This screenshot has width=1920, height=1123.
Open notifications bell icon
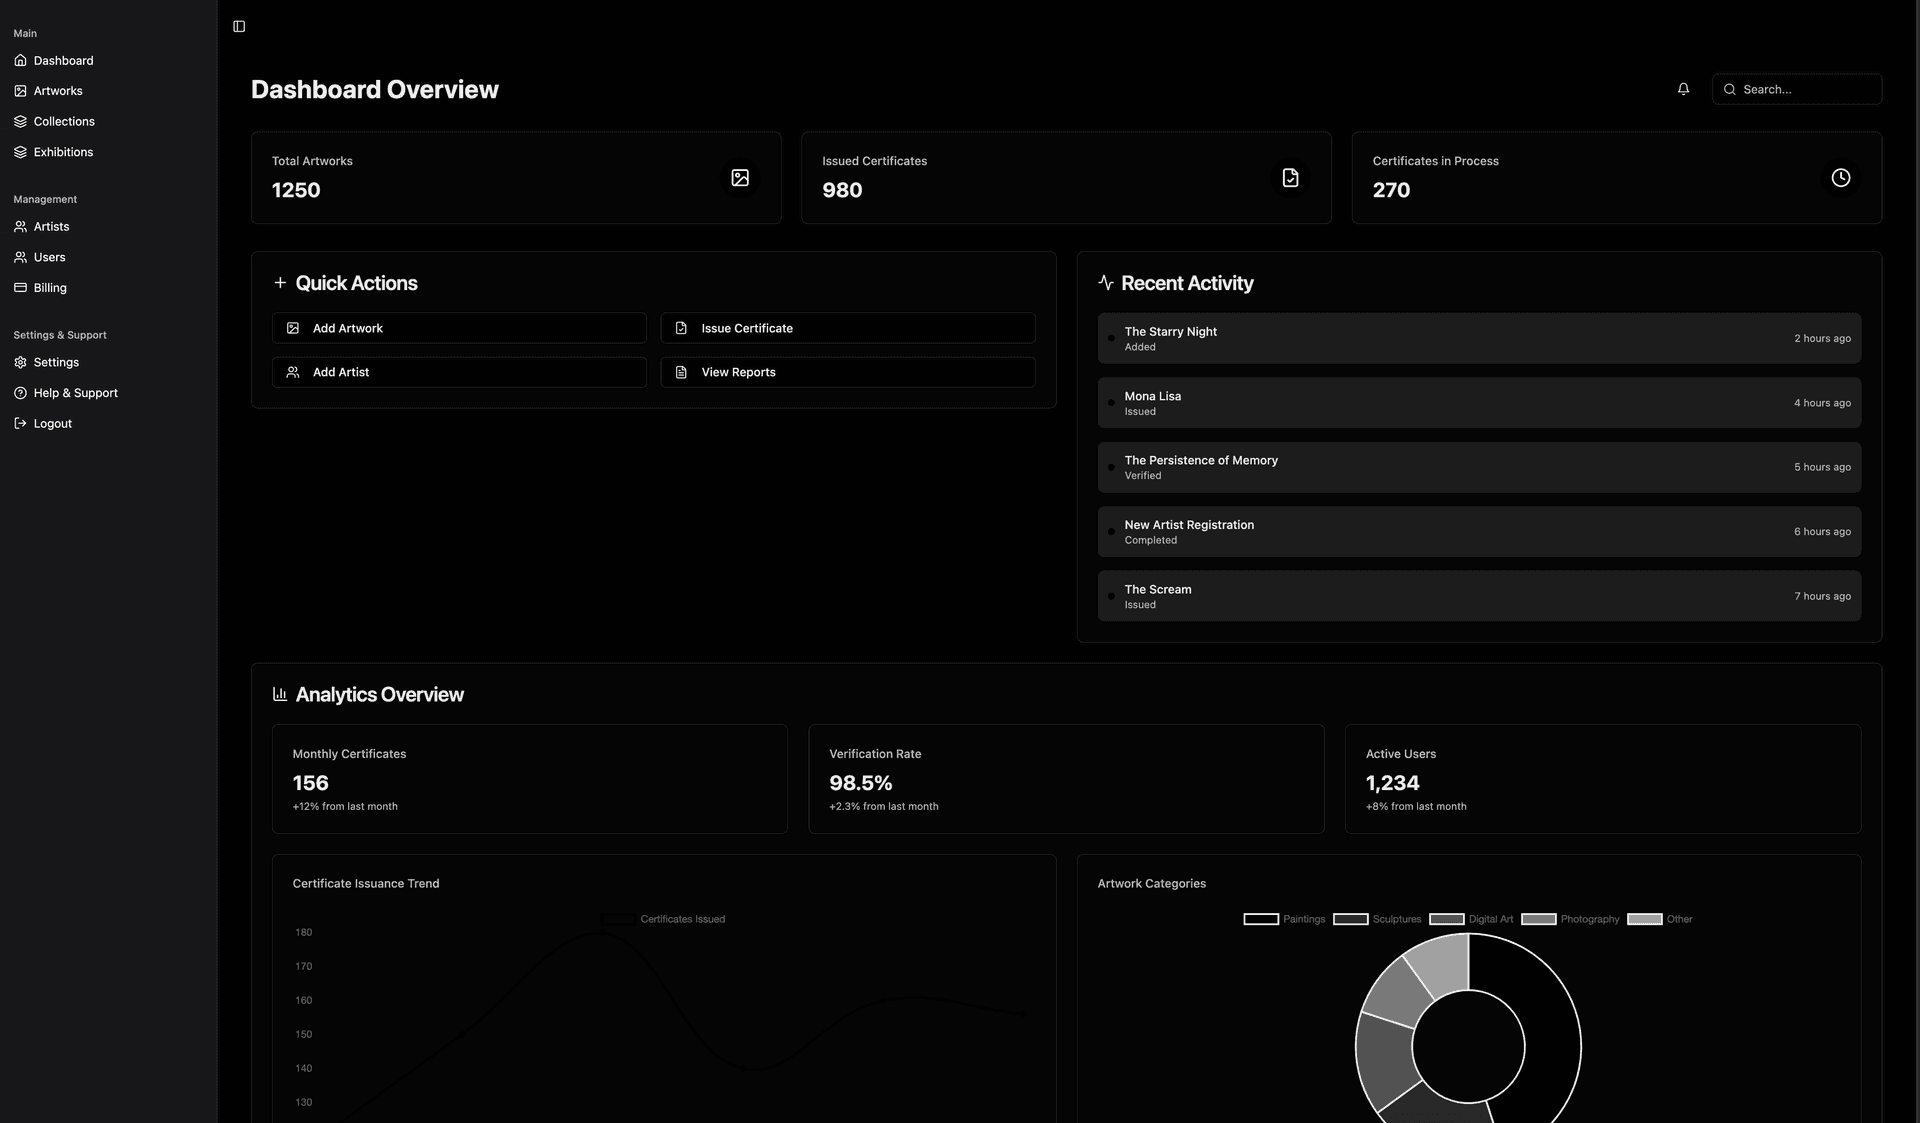pyautogui.click(x=1683, y=89)
